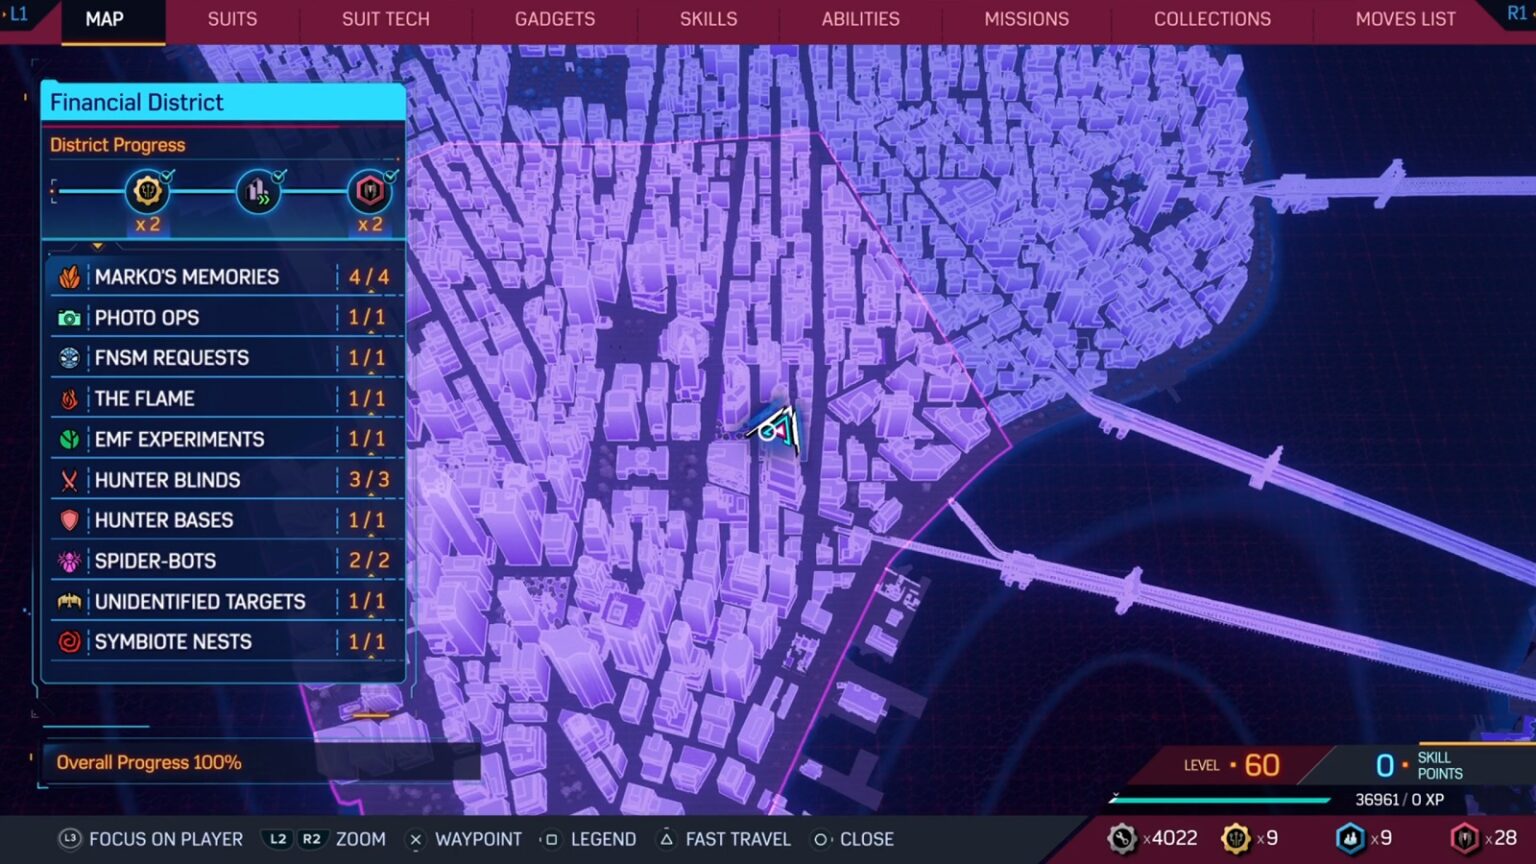Click the circle button Close icon
The image size is (1536, 864).
tap(820, 839)
